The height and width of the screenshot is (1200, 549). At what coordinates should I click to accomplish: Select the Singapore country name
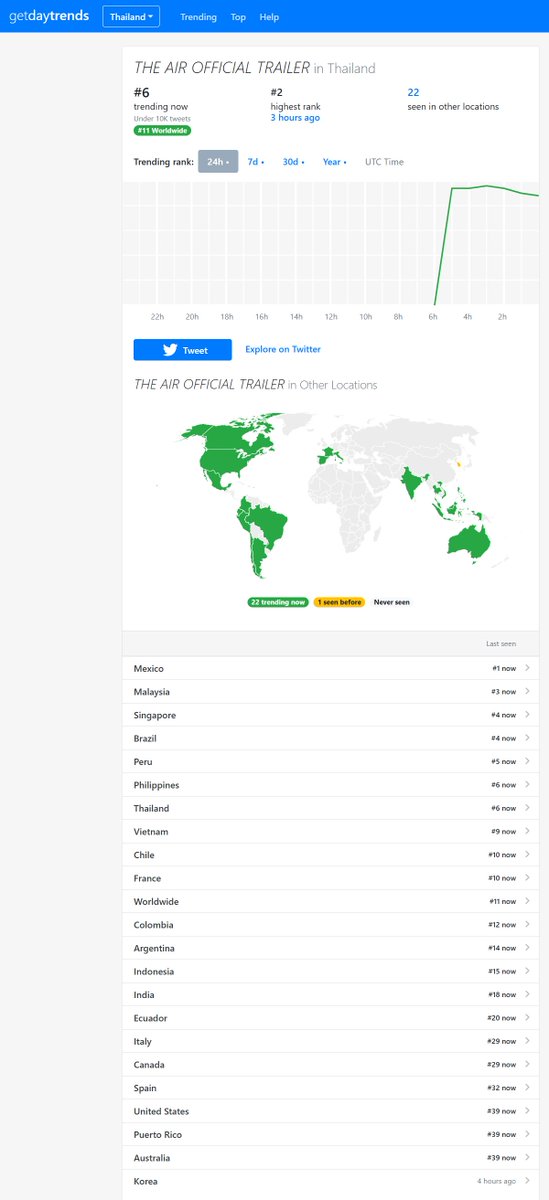click(155, 715)
